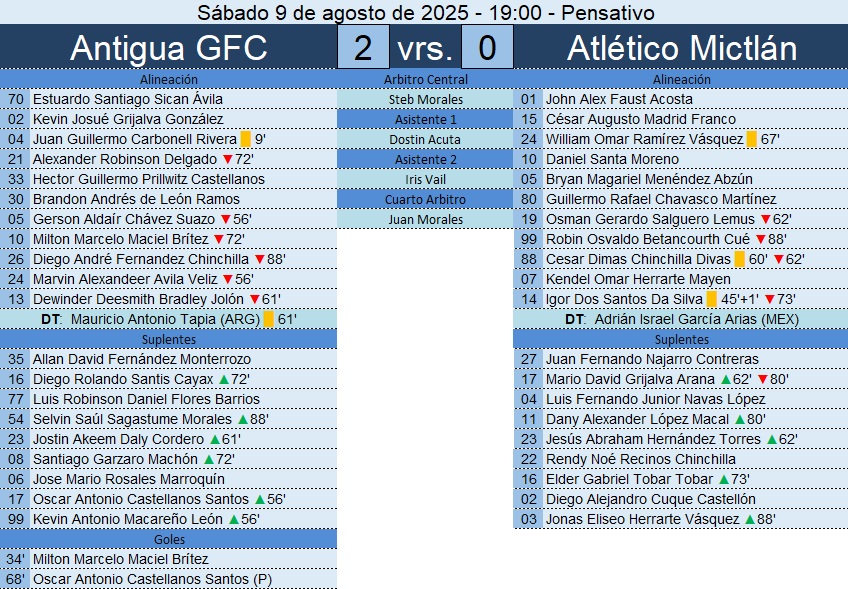This screenshot has height=589, width=848.
Task: Click the red substitution arrow beside Alexander Robinson Delgado
Action: tap(227, 159)
